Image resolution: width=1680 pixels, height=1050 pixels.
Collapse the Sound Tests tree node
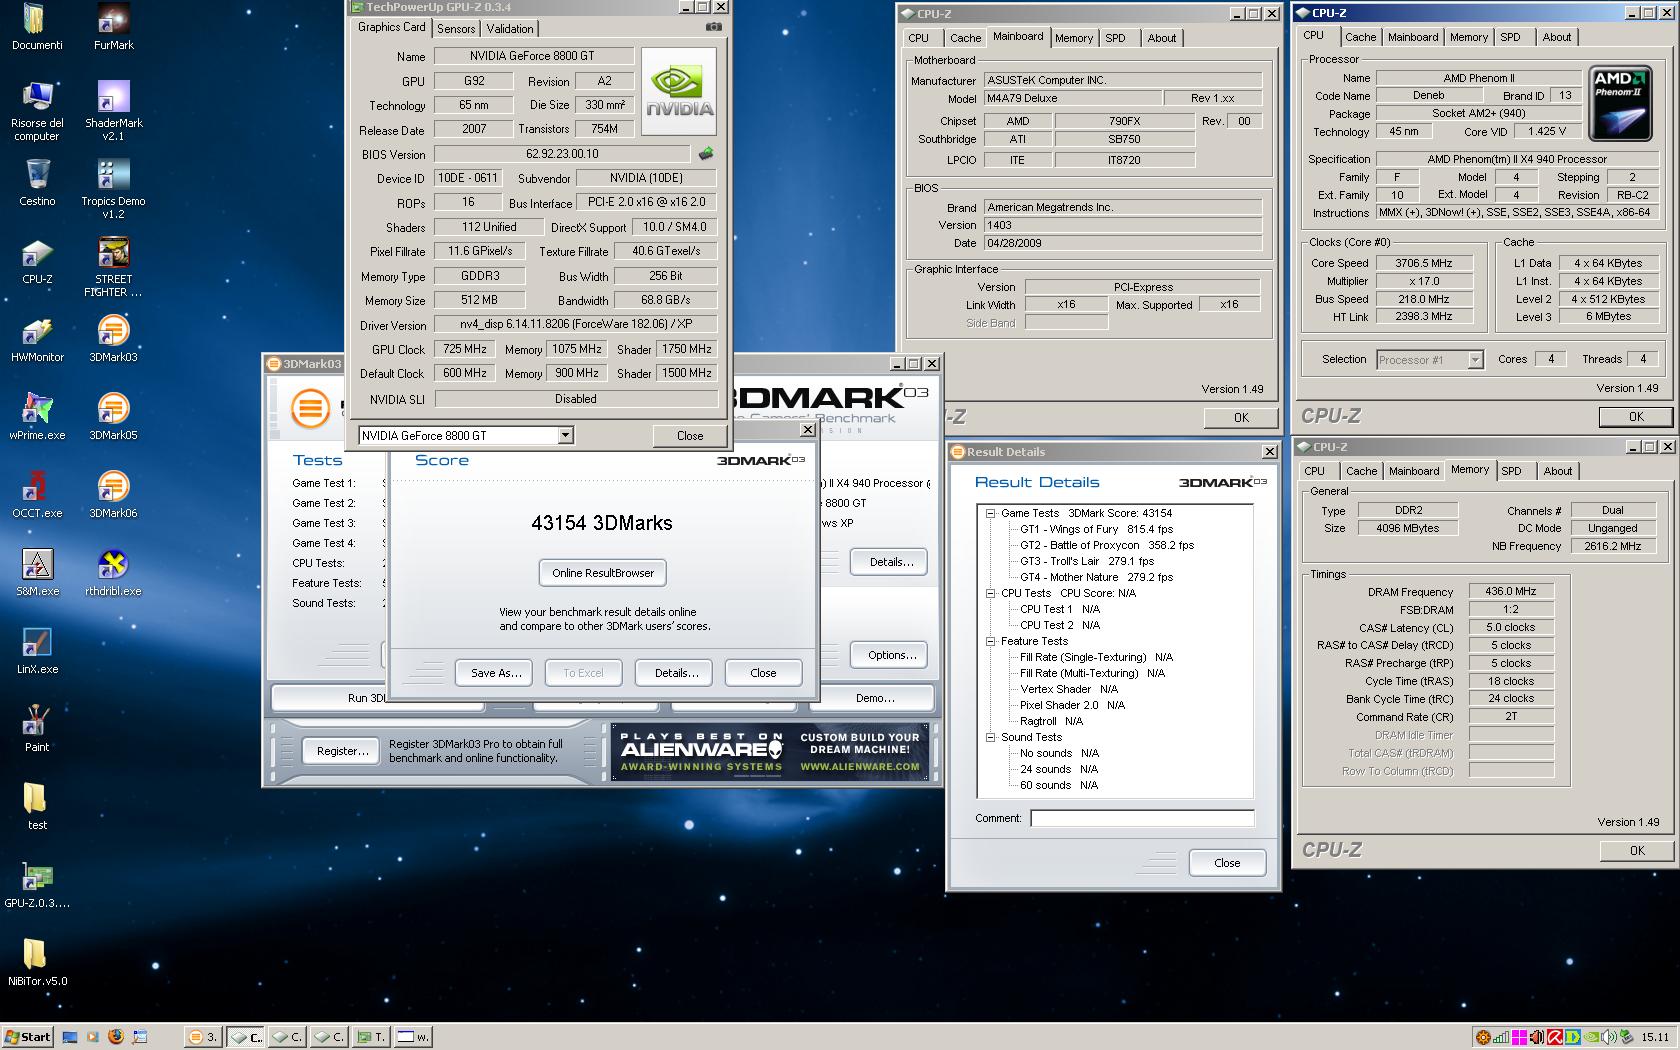[x=990, y=737]
